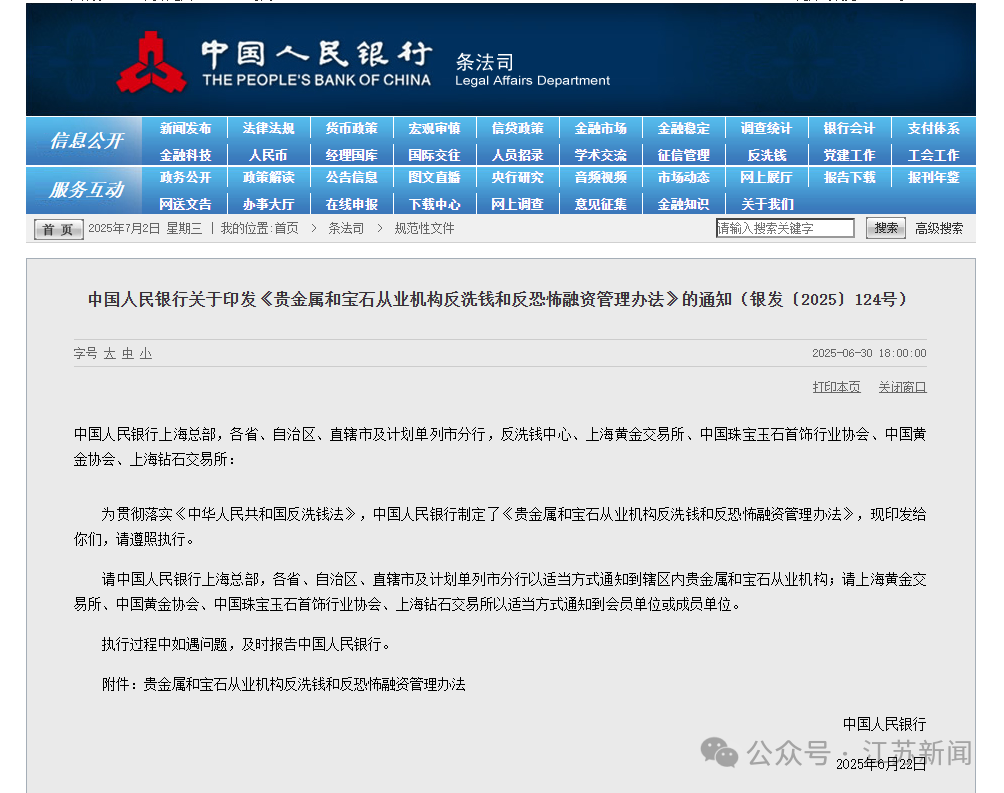Visit 在线申报 page
This screenshot has height=793, width=1004.
click(x=352, y=204)
